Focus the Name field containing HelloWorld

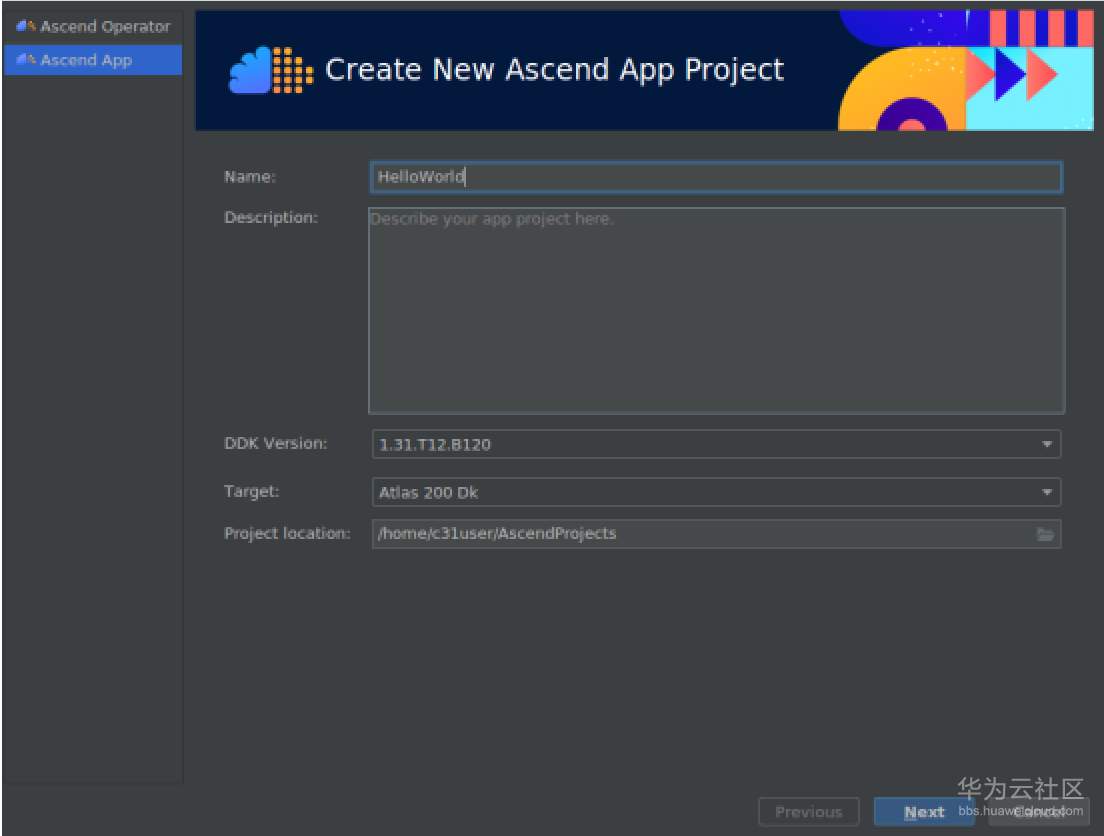pyautogui.click(x=715, y=177)
